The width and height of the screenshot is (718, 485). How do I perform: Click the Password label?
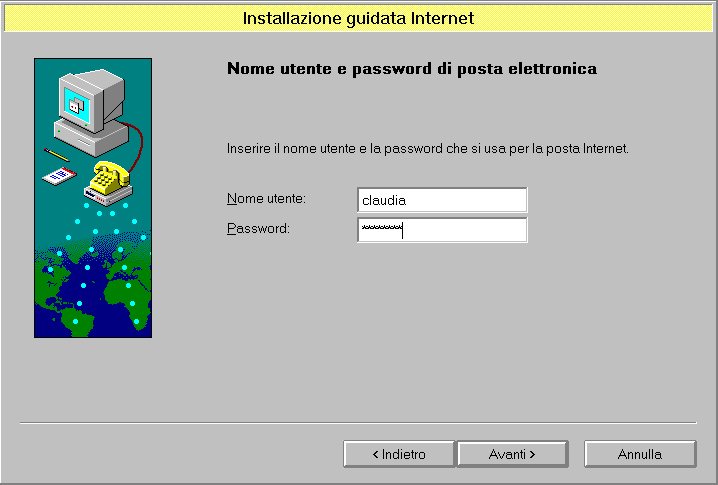tap(258, 229)
